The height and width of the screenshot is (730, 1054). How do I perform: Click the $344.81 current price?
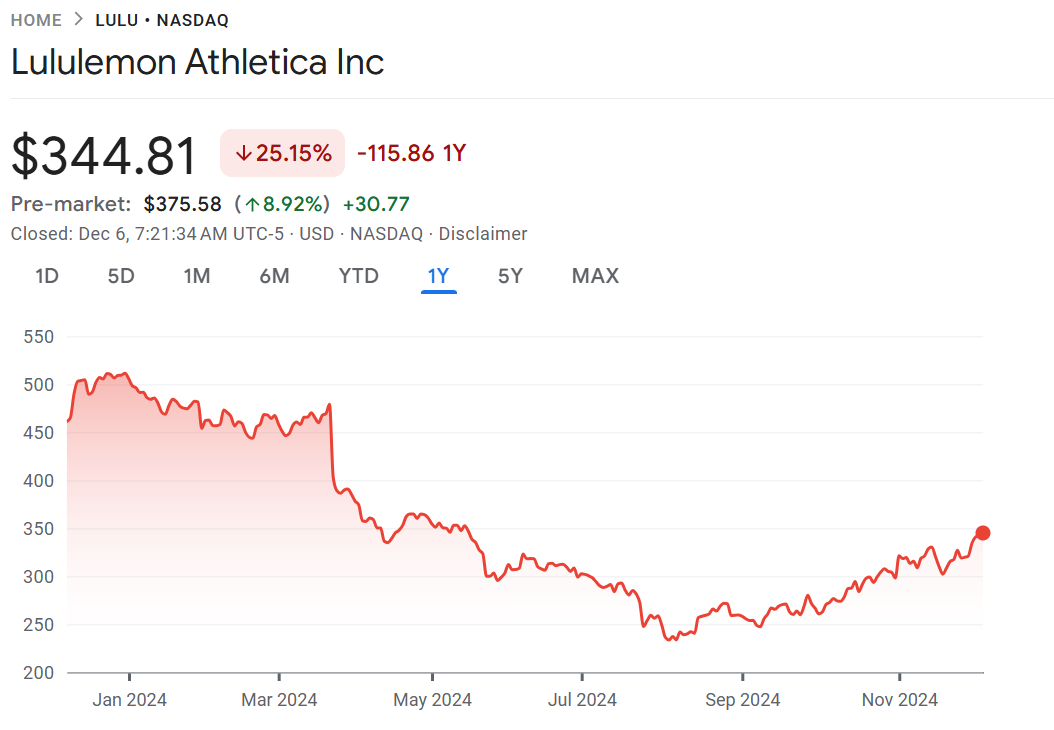click(x=105, y=156)
